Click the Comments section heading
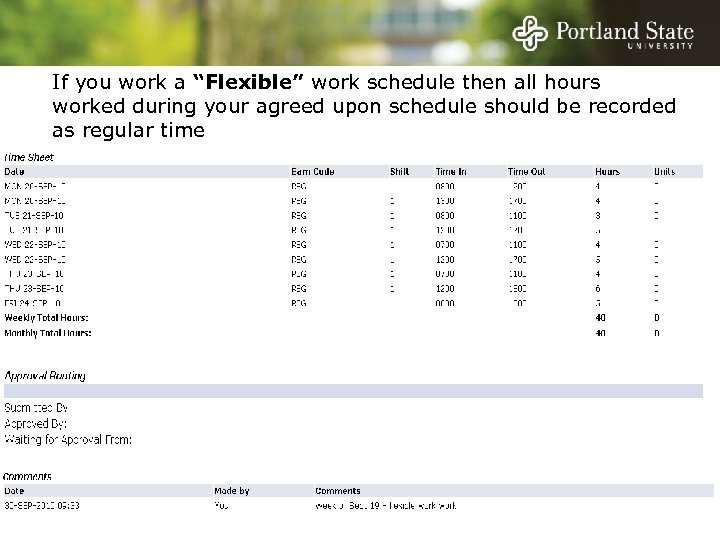Viewport: 720px width, 540px height. tap(28, 477)
